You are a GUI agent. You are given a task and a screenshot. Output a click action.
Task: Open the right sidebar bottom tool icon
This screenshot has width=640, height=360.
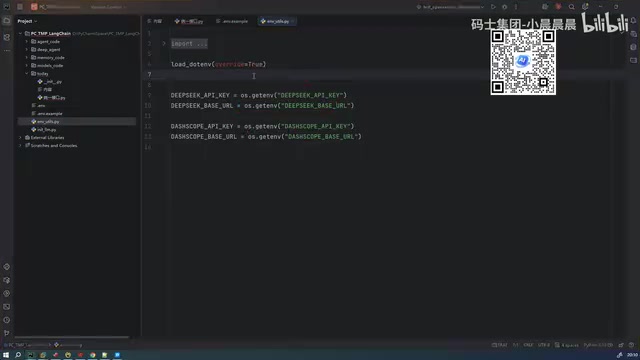633,60
